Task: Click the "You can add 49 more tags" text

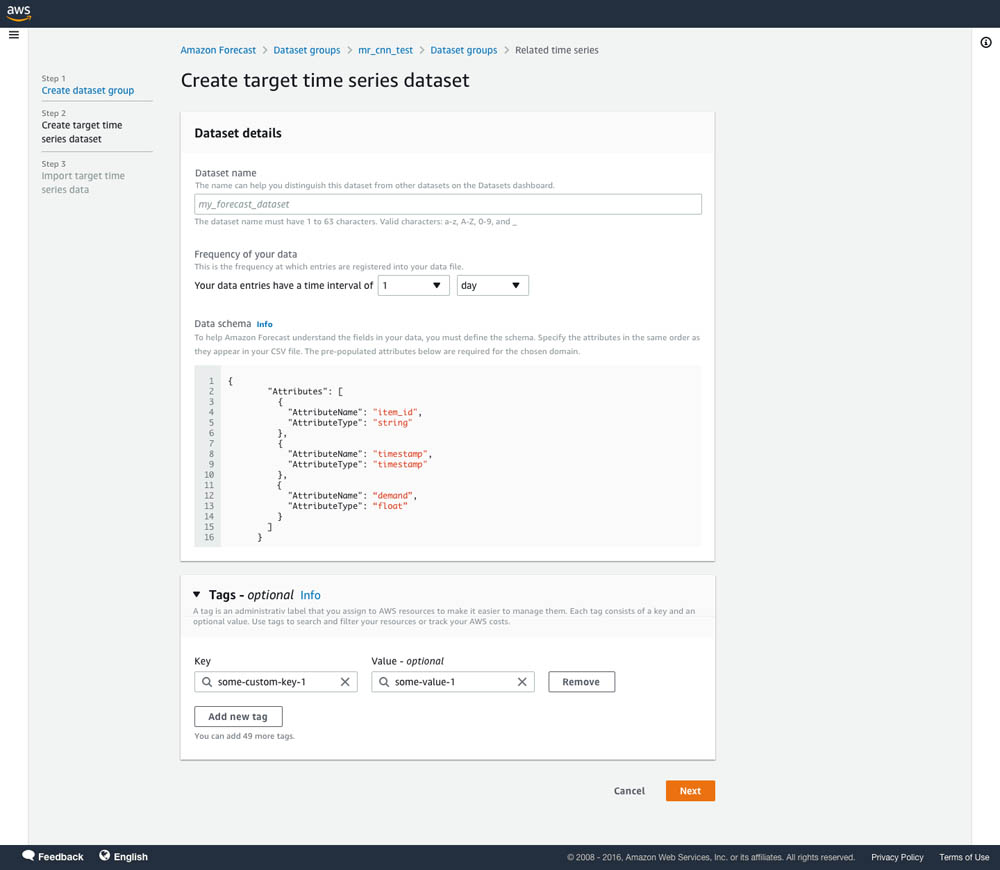Action: pyautogui.click(x=244, y=736)
